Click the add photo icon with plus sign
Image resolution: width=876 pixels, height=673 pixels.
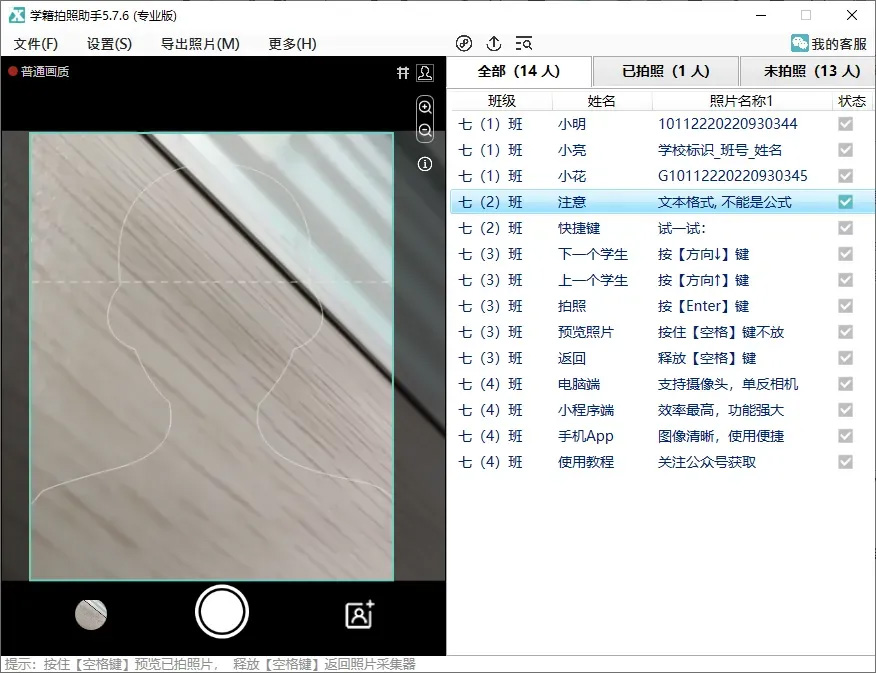click(359, 614)
